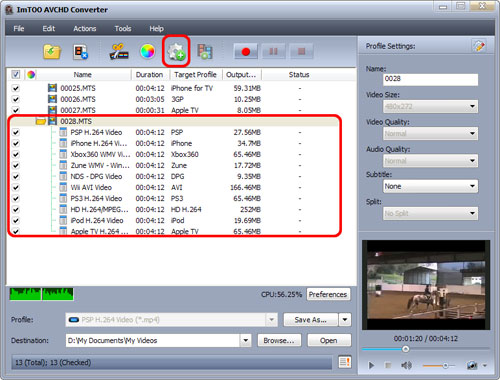This screenshot has height=380, width=500.
Task: Uncheck the NDS - DPG Video checkbox
Action: click(x=16, y=176)
